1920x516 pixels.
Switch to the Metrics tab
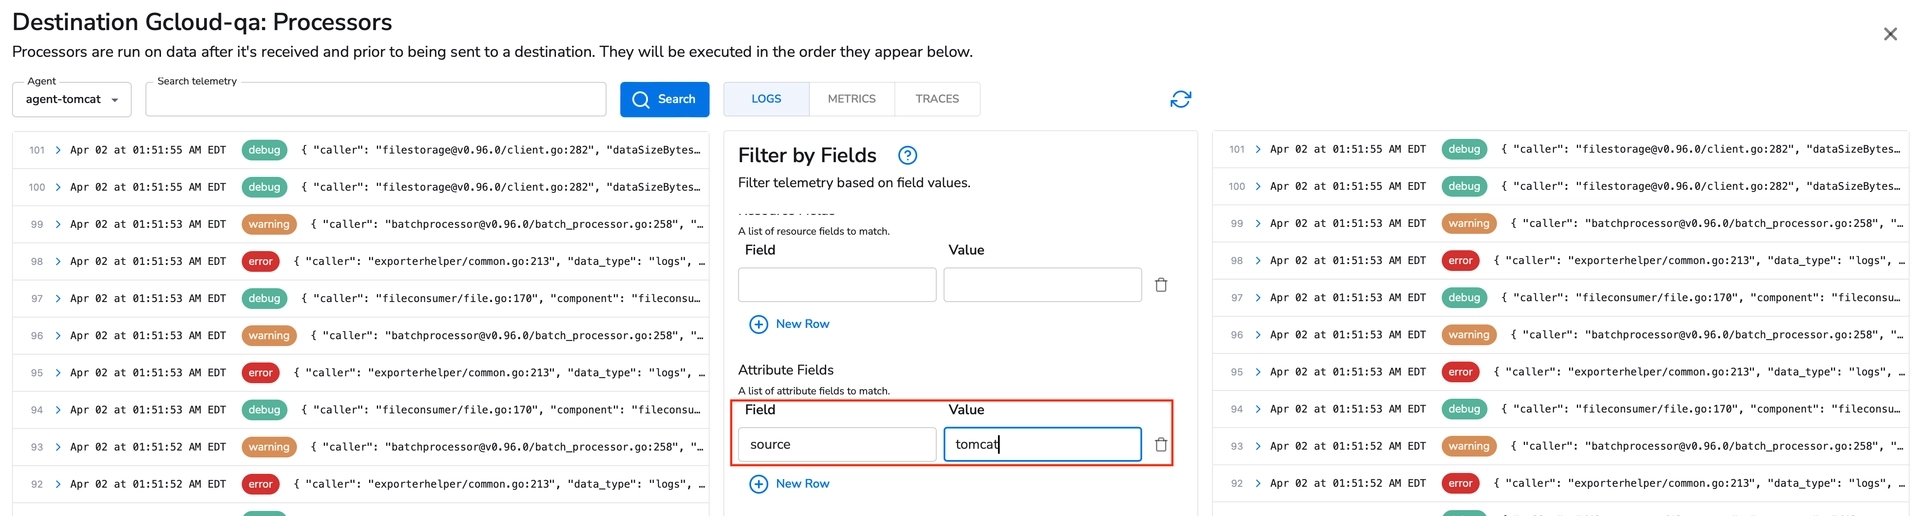(x=851, y=99)
